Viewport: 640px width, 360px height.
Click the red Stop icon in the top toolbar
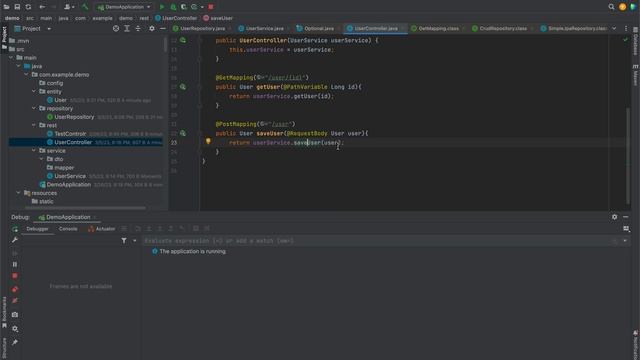click(211, 7)
